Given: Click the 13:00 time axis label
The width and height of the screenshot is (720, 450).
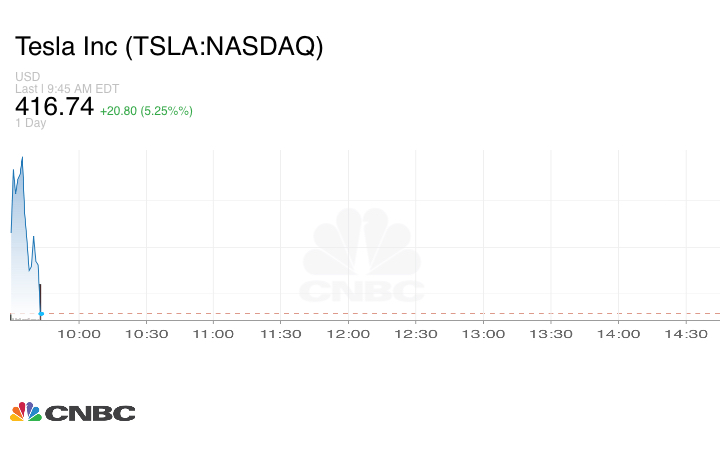Looking at the screenshot, I should tap(484, 334).
